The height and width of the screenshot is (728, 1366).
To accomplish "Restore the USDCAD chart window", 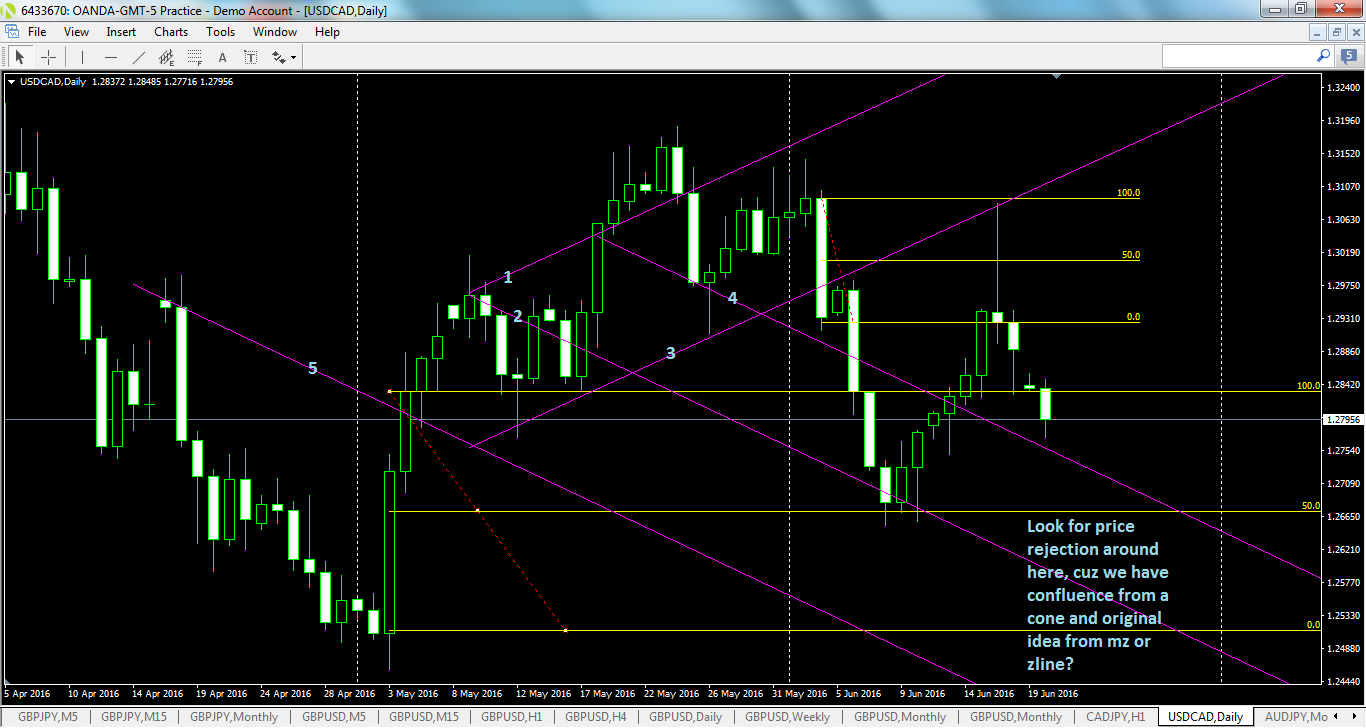I will (x=1336, y=33).
